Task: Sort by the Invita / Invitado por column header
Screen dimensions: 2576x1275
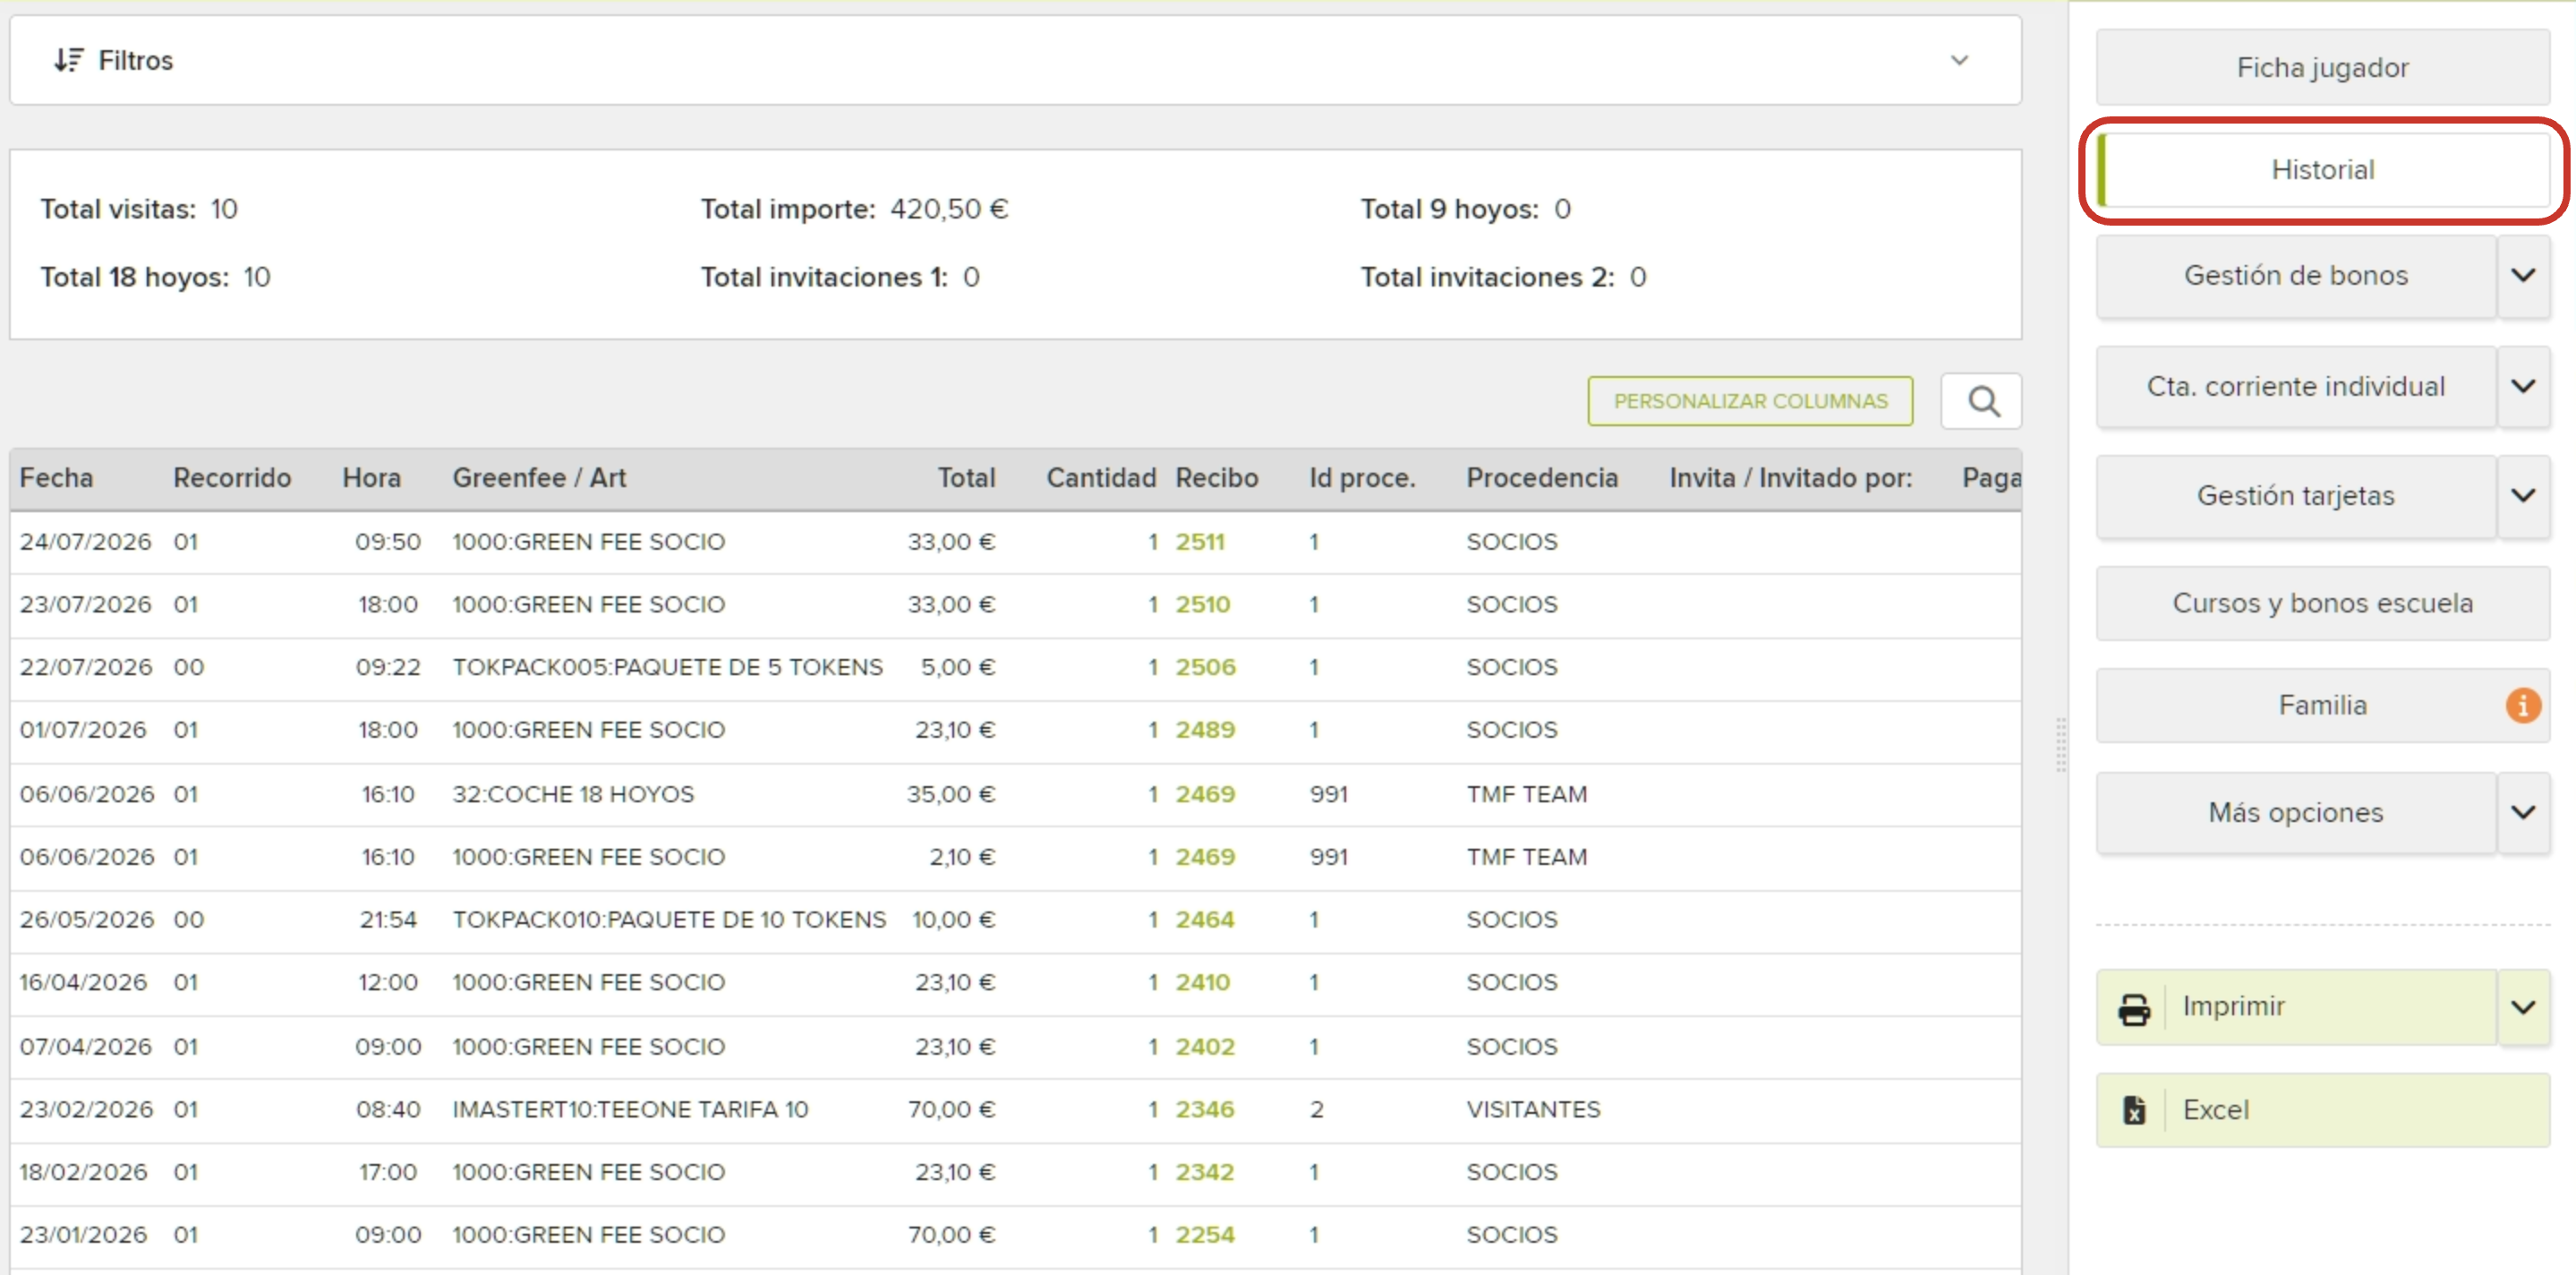Action: (x=1790, y=478)
